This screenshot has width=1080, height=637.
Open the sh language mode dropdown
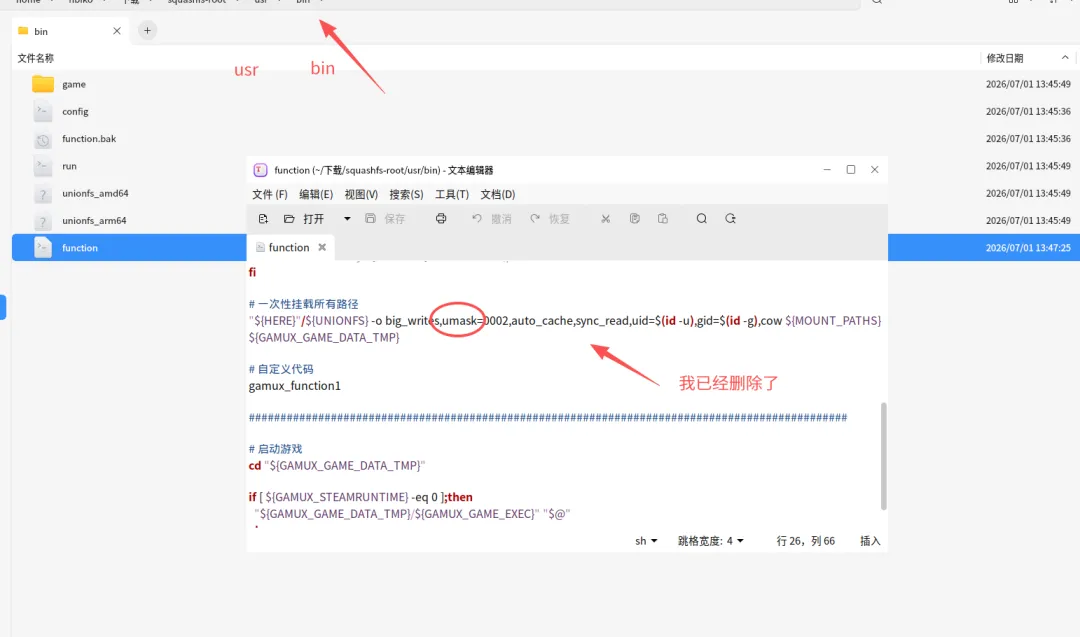coord(645,541)
